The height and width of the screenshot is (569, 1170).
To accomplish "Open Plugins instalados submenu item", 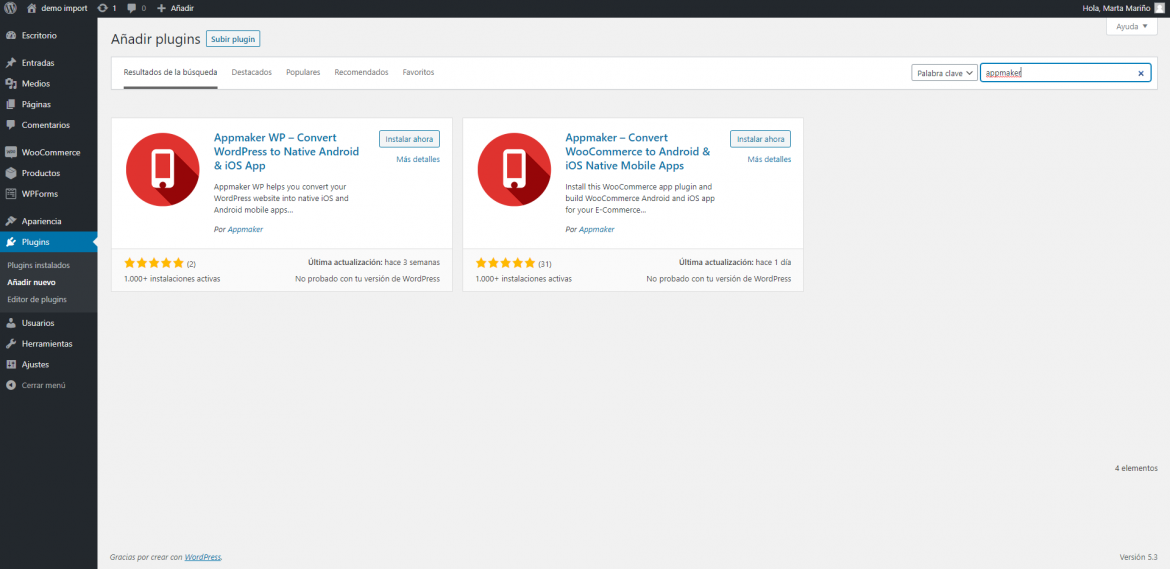I will tap(39, 265).
